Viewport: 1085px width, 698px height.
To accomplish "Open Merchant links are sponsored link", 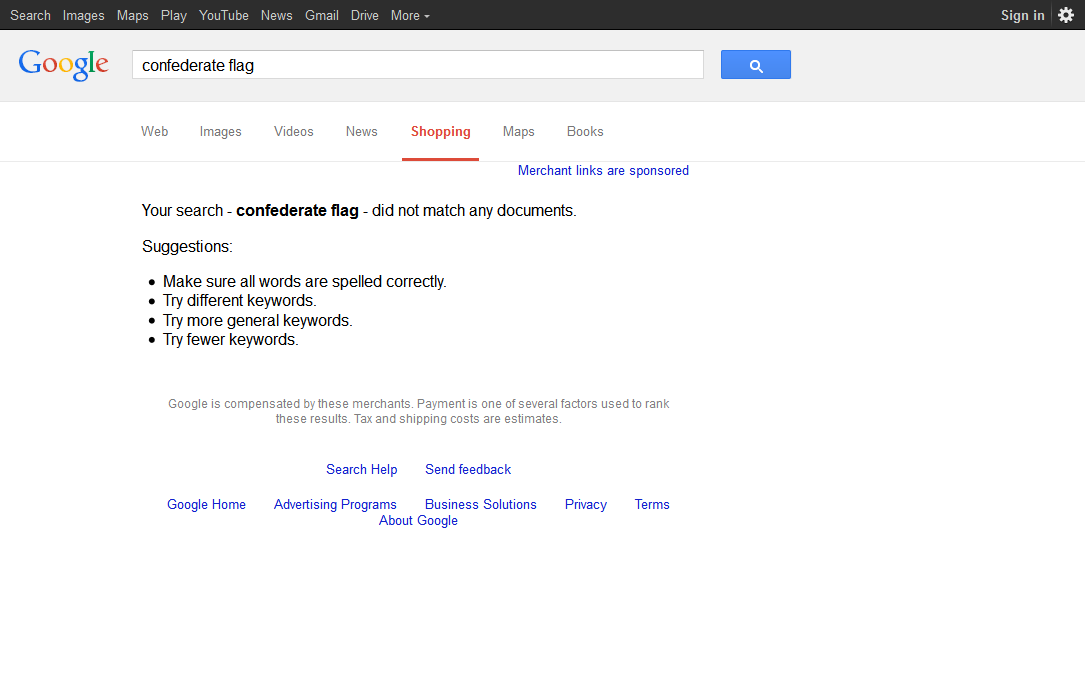I will [603, 171].
